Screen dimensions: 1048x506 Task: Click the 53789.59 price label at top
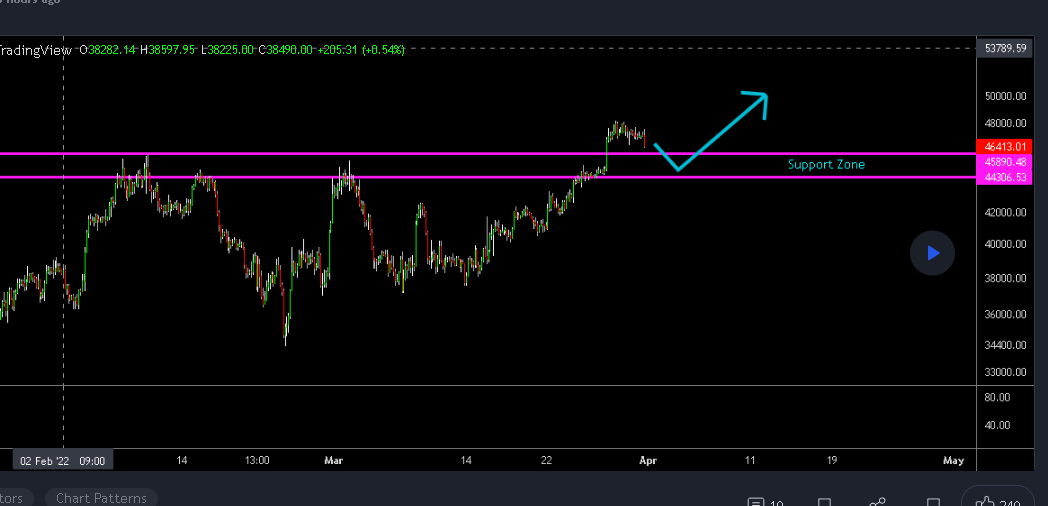(x=1005, y=48)
